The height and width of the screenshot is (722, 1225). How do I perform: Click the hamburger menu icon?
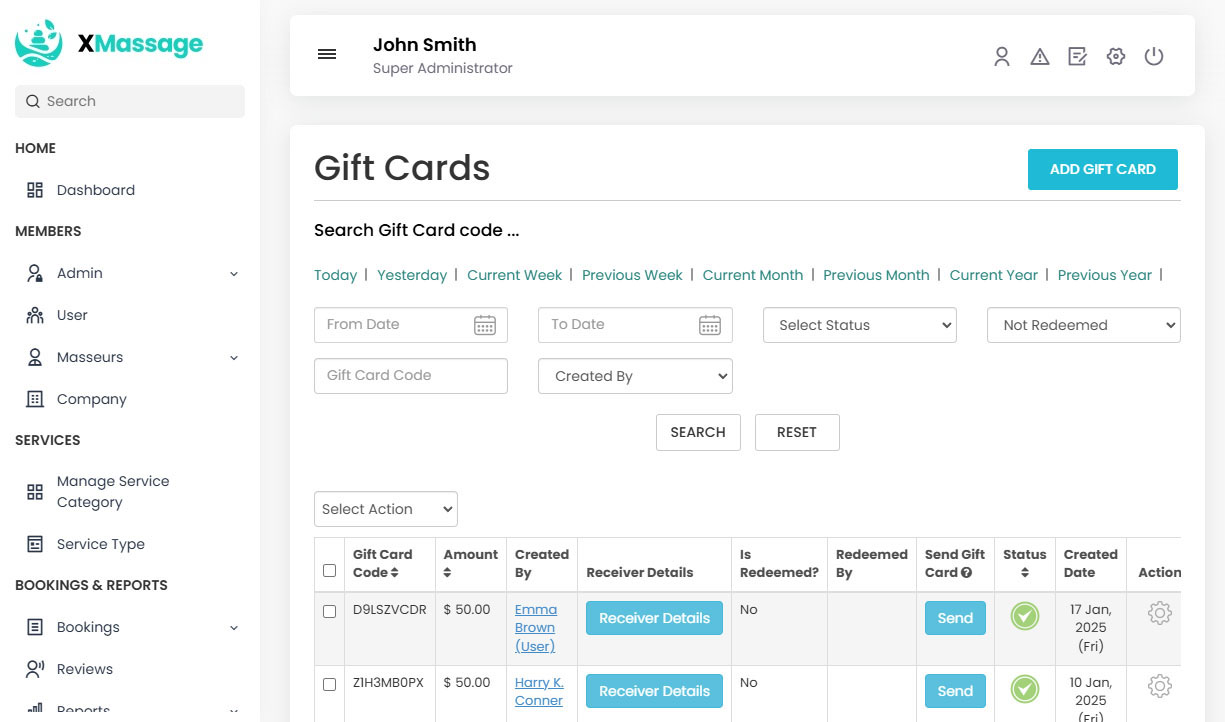(327, 55)
